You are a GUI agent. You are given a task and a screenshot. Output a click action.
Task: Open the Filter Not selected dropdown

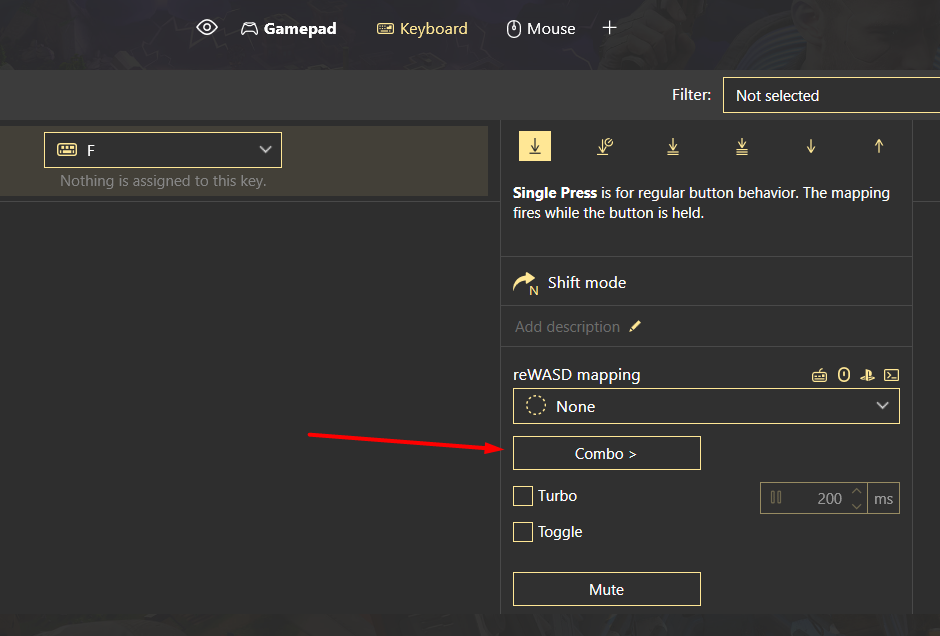point(830,96)
